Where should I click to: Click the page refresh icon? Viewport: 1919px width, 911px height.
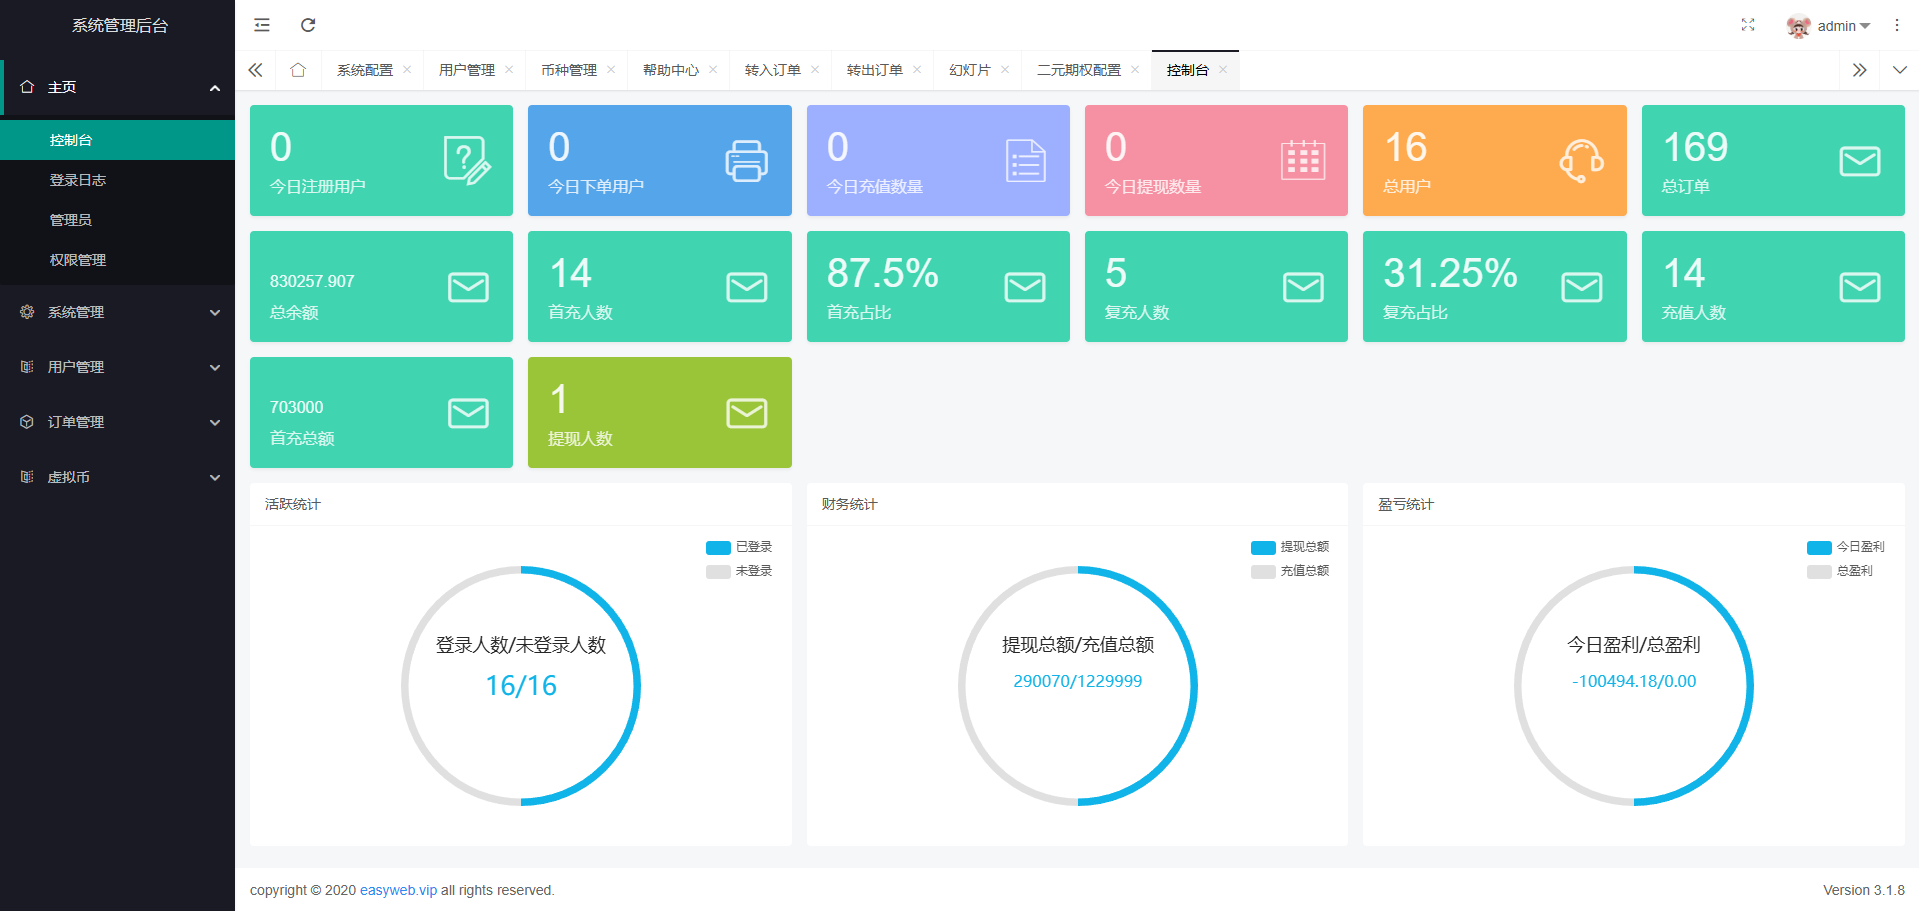coord(308,25)
